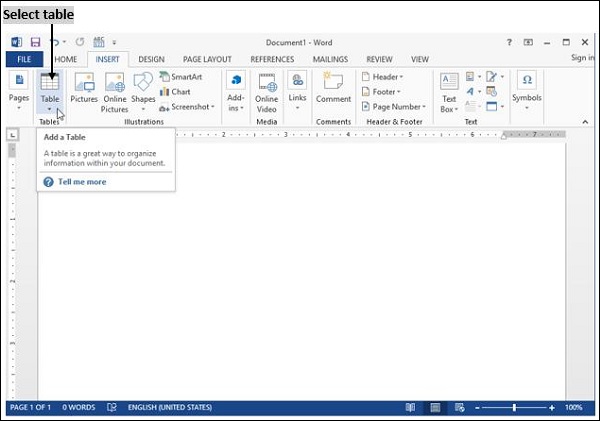This screenshot has height=421, width=600.
Task: Switch to the PAGE LAYOUT tab
Action: tap(207, 59)
